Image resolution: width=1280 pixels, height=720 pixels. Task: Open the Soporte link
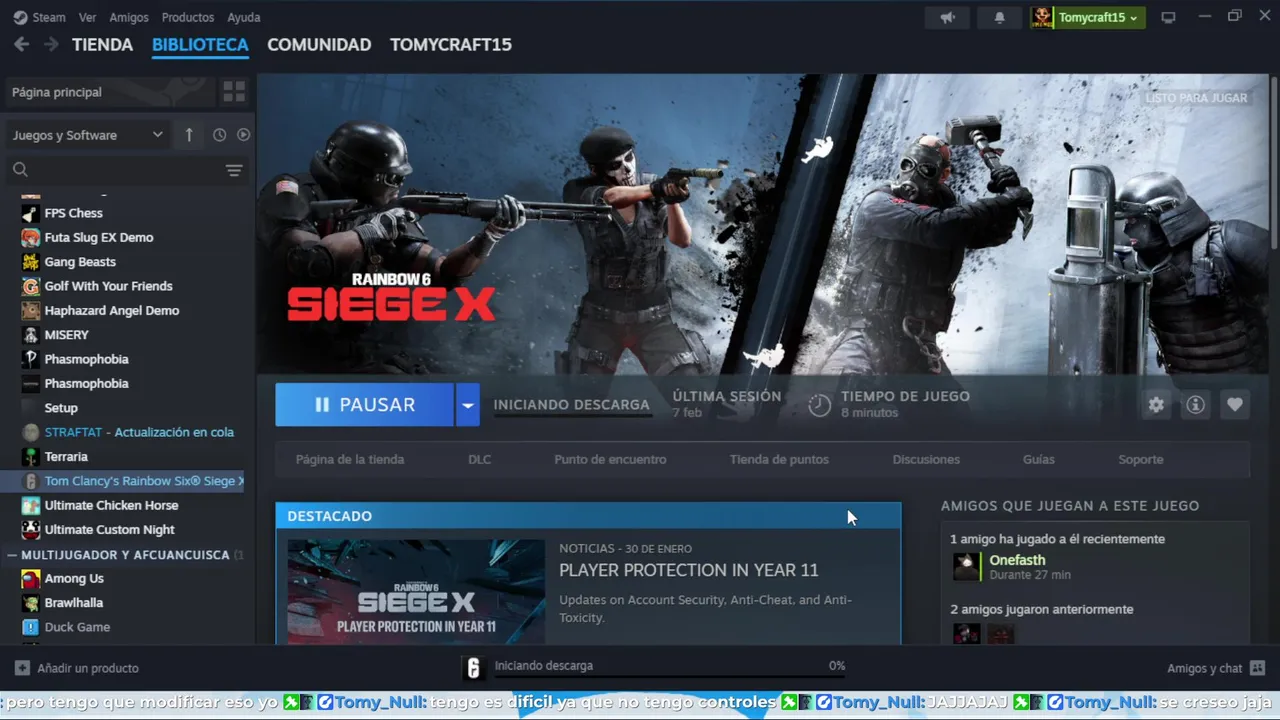point(1141,459)
